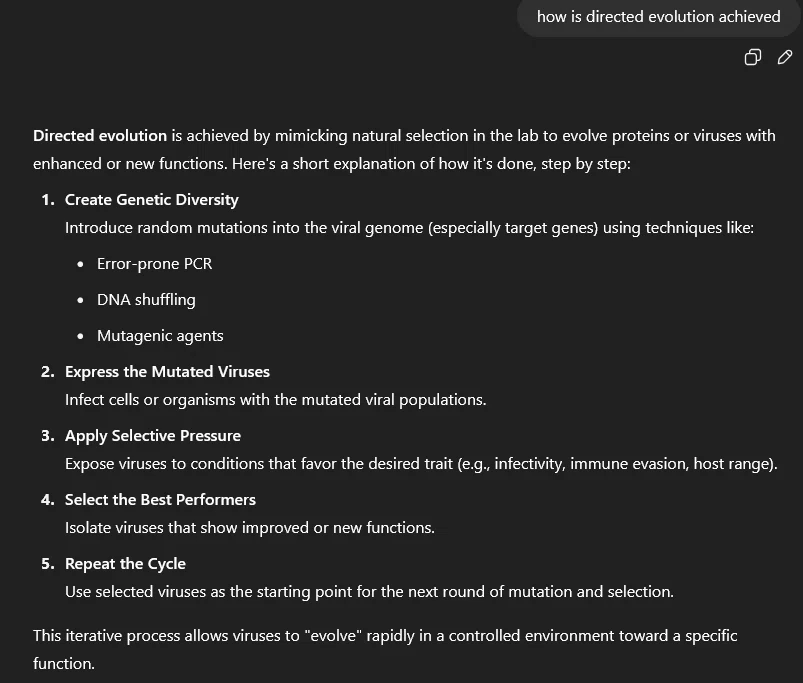The height and width of the screenshot is (683, 803).
Task: Click the closing 'This iterative process' paragraph
Action: tap(385, 650)
